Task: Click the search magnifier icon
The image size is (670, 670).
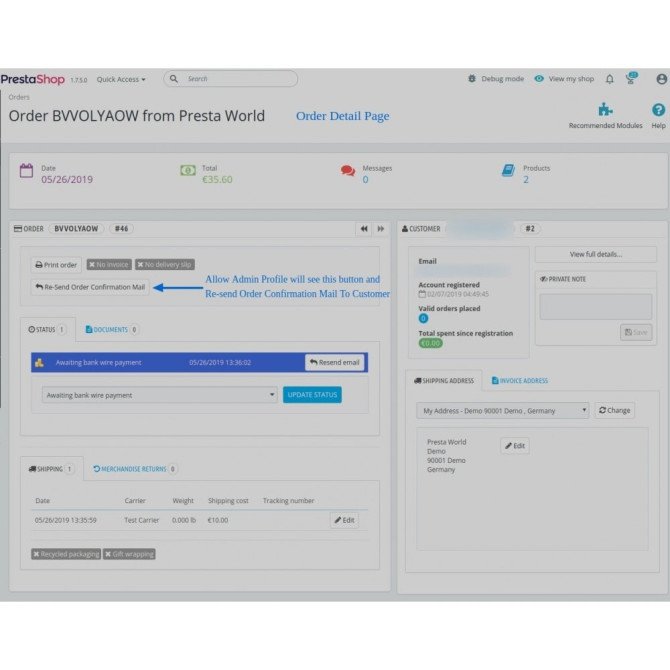Action: point(173,79)
